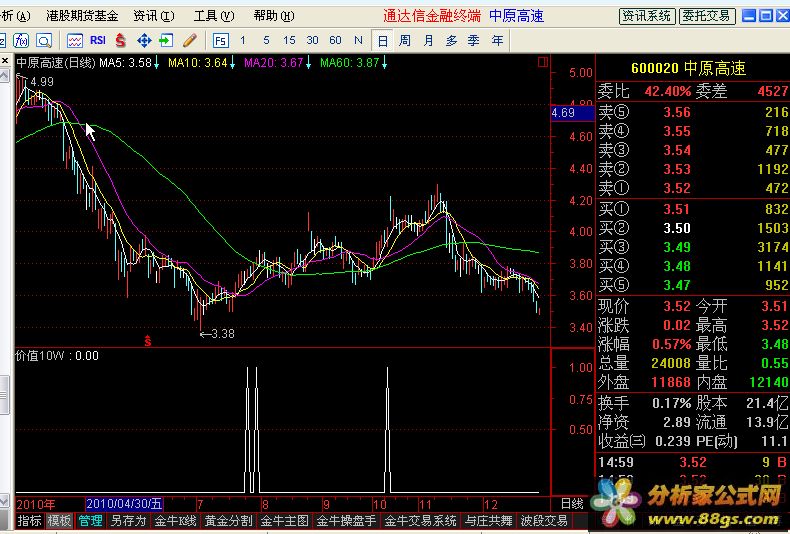The image size is (790, 534).
Task: Switch to 30-minute period
Action: (312, 40)
